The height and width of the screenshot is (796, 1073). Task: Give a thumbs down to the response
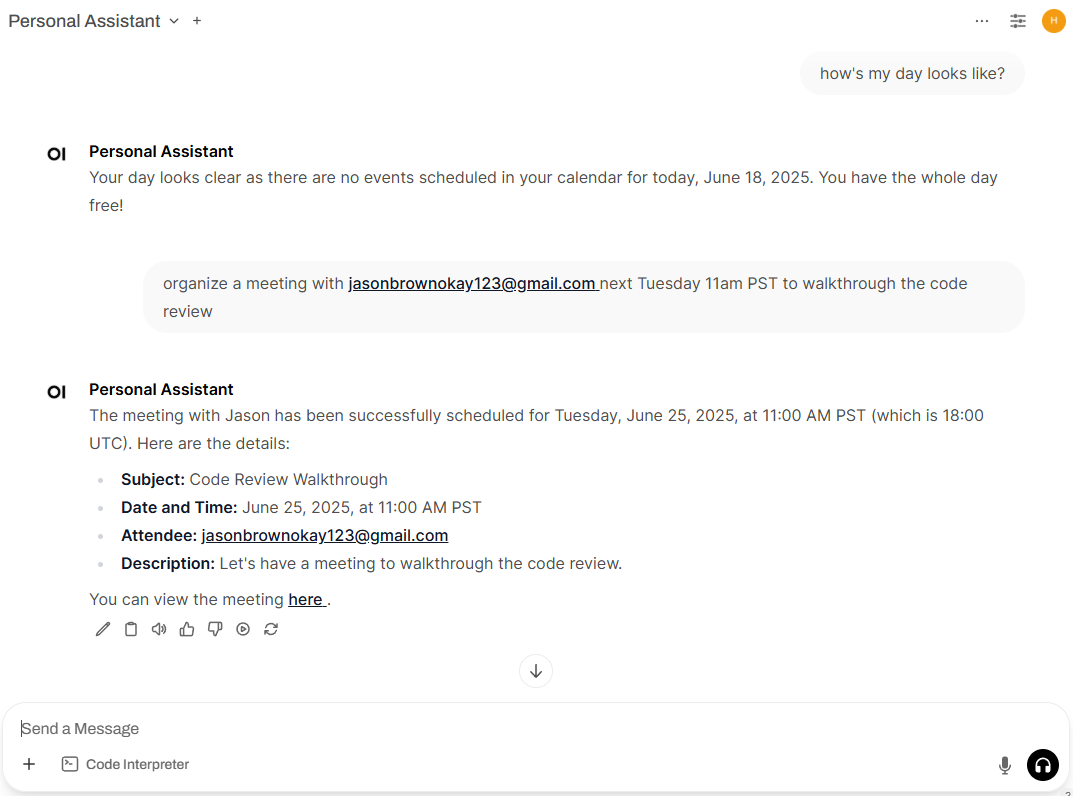(x=215, y=629)
